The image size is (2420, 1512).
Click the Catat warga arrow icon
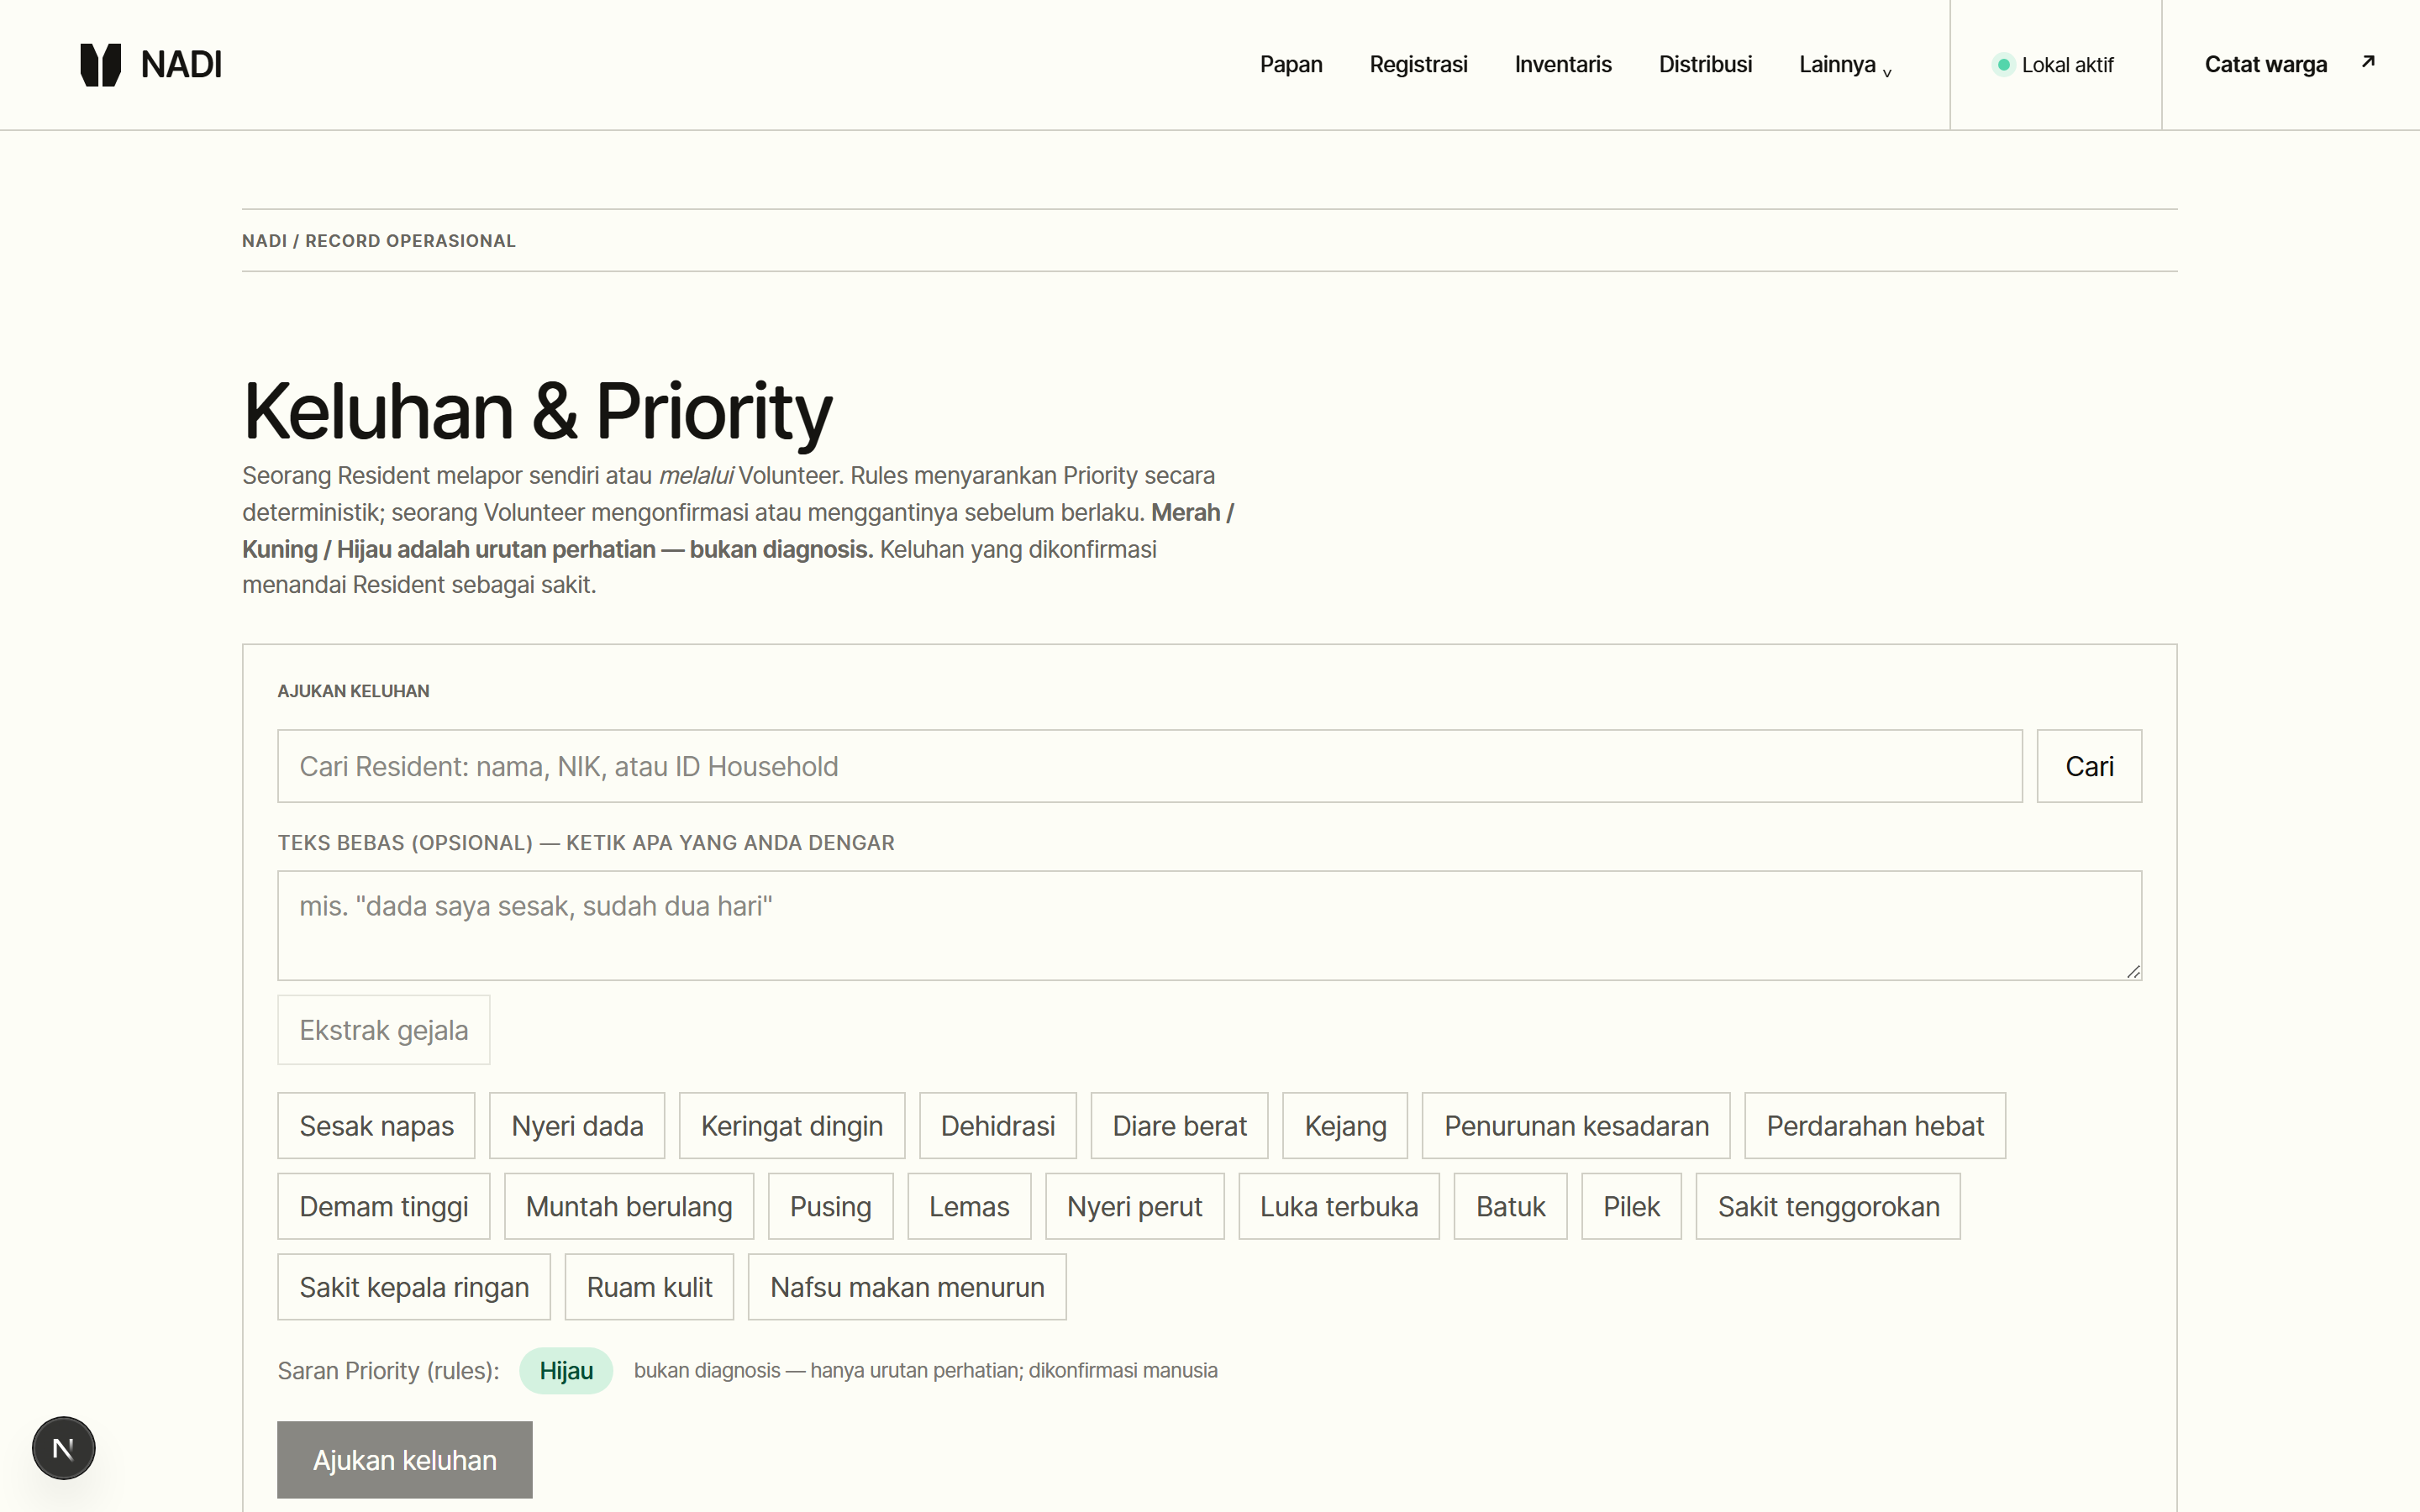click(x=2368, y=62)
